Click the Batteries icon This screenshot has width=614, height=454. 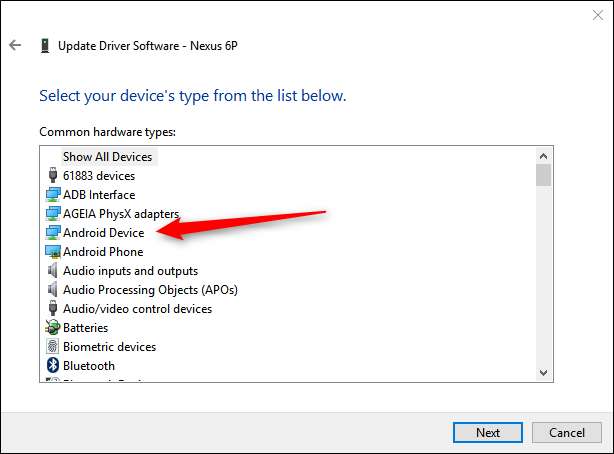[x=53, y=328]
